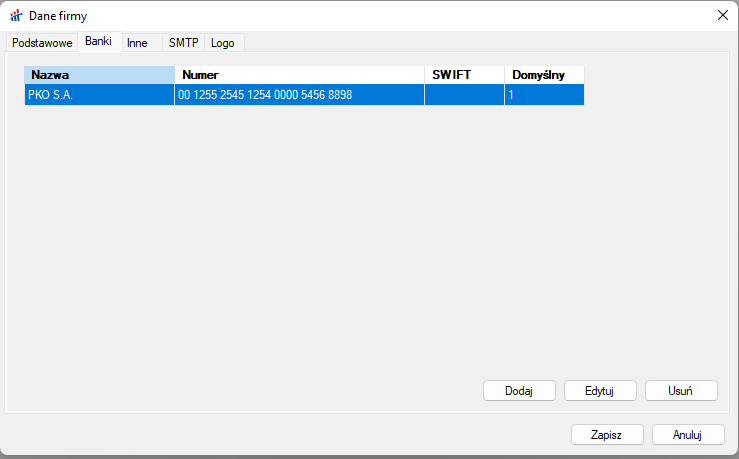Click the SWIFT column header
This screenshot has width=739, height=459.
click(x=464, y=75)
